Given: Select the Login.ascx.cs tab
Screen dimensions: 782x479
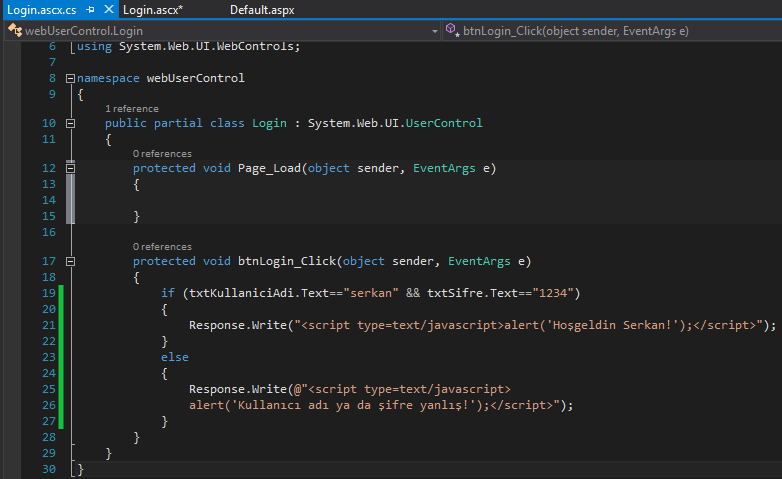Looking at the screenshot, I should click(x=42, y=10).
